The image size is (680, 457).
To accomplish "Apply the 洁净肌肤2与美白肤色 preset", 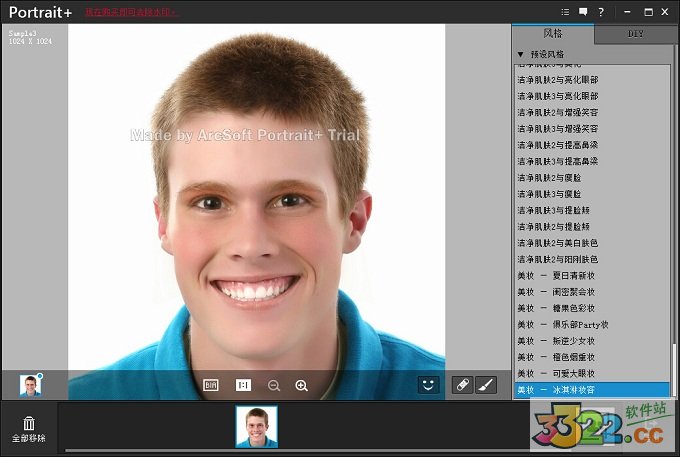I will coord(557,243).
